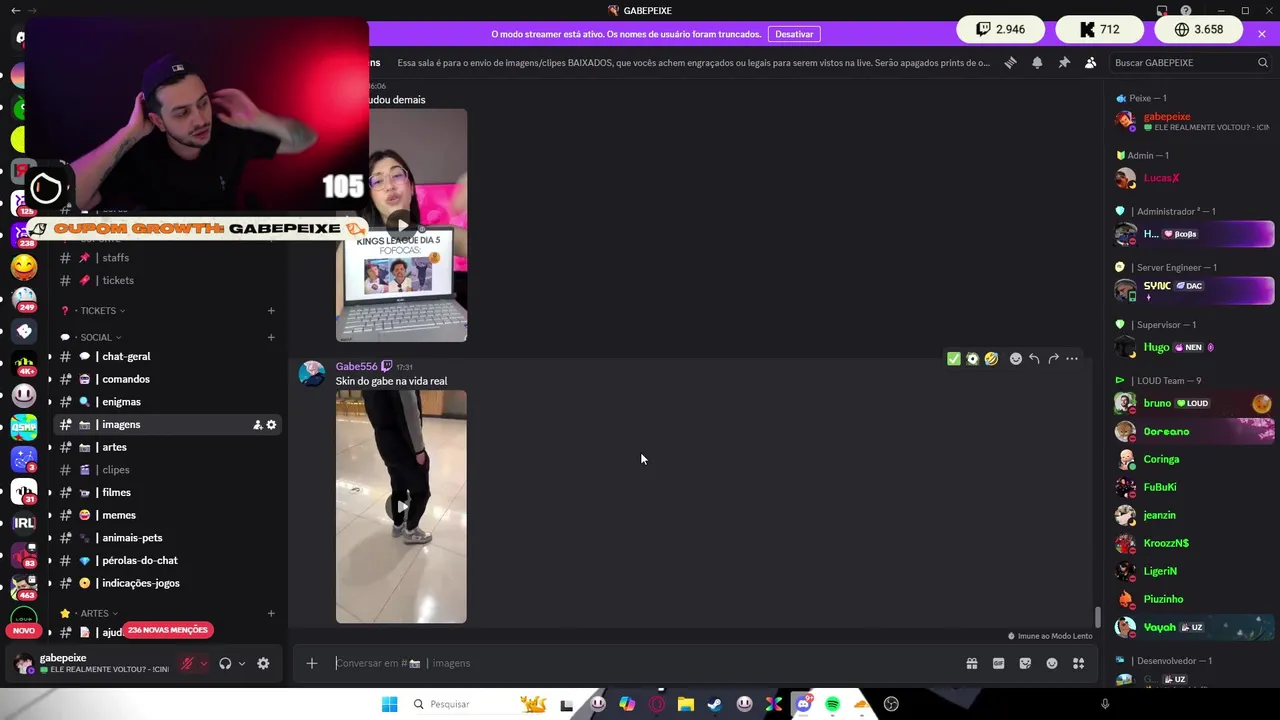Viewport: 1280px width, 720px height.
Task: Expand threads arrow beside filmes
Action: 50,493
